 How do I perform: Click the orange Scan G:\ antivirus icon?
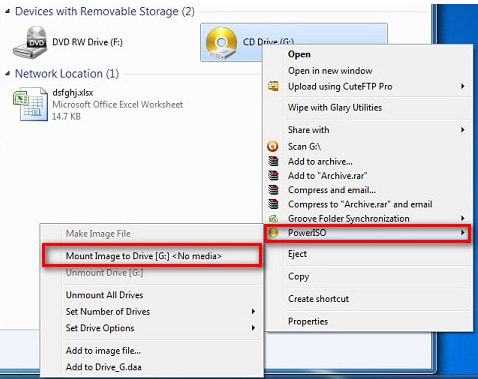coord(273,146)
